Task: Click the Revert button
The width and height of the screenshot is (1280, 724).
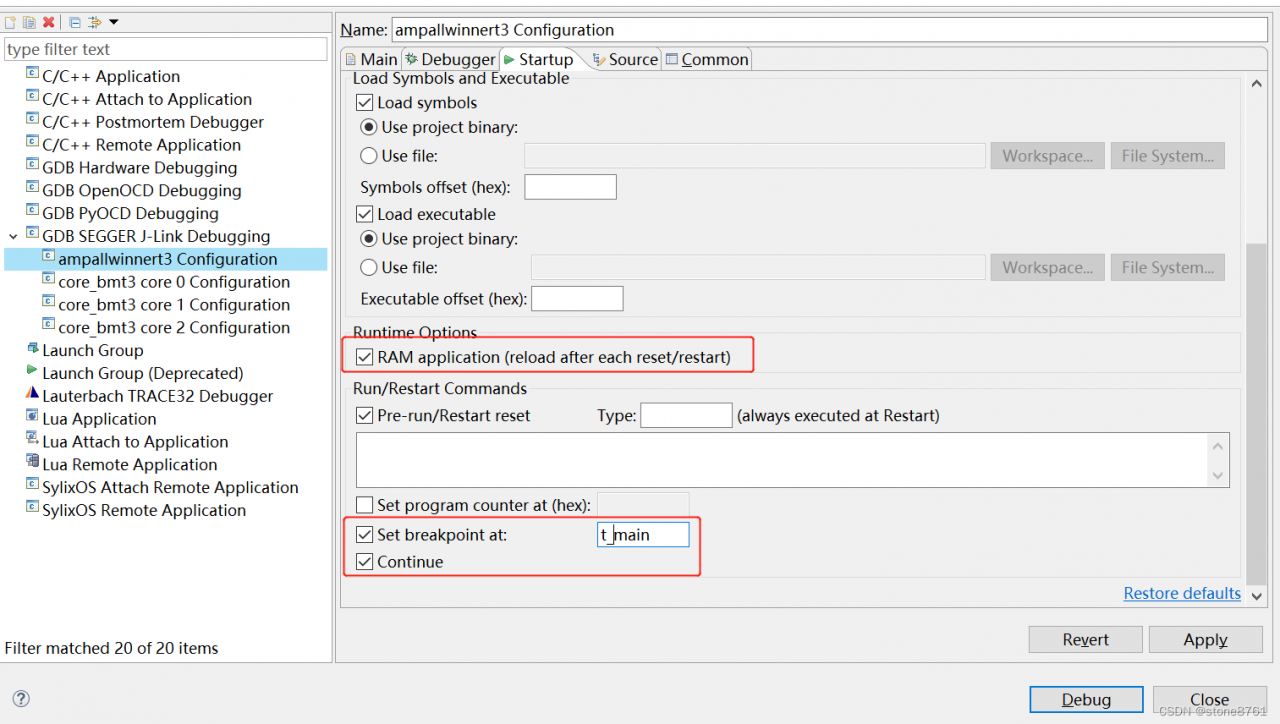Action: point(1086,640)
